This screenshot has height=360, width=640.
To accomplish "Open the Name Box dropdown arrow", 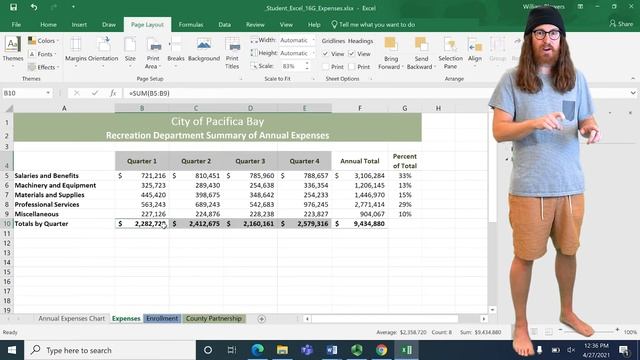I will point(48,93).
